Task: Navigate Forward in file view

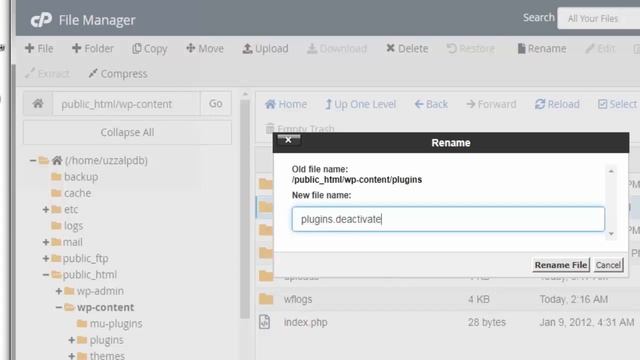Action: pos(491,104)
